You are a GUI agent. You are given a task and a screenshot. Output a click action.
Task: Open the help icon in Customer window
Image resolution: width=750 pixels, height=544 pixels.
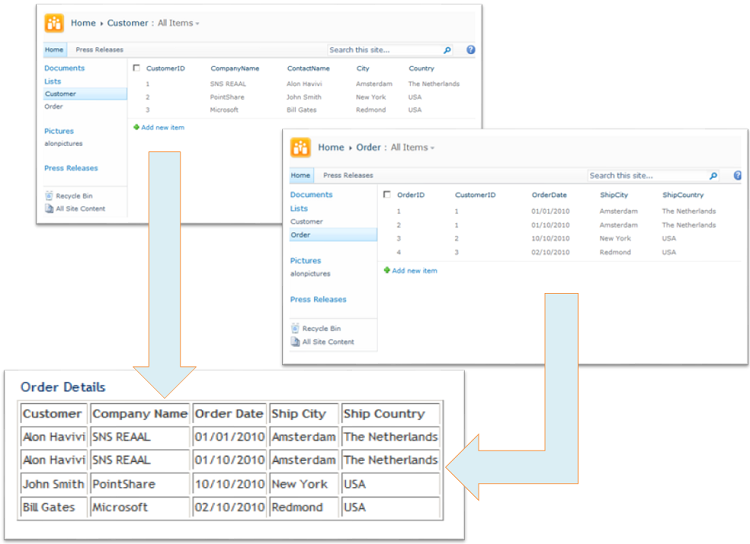click(471, 50)
